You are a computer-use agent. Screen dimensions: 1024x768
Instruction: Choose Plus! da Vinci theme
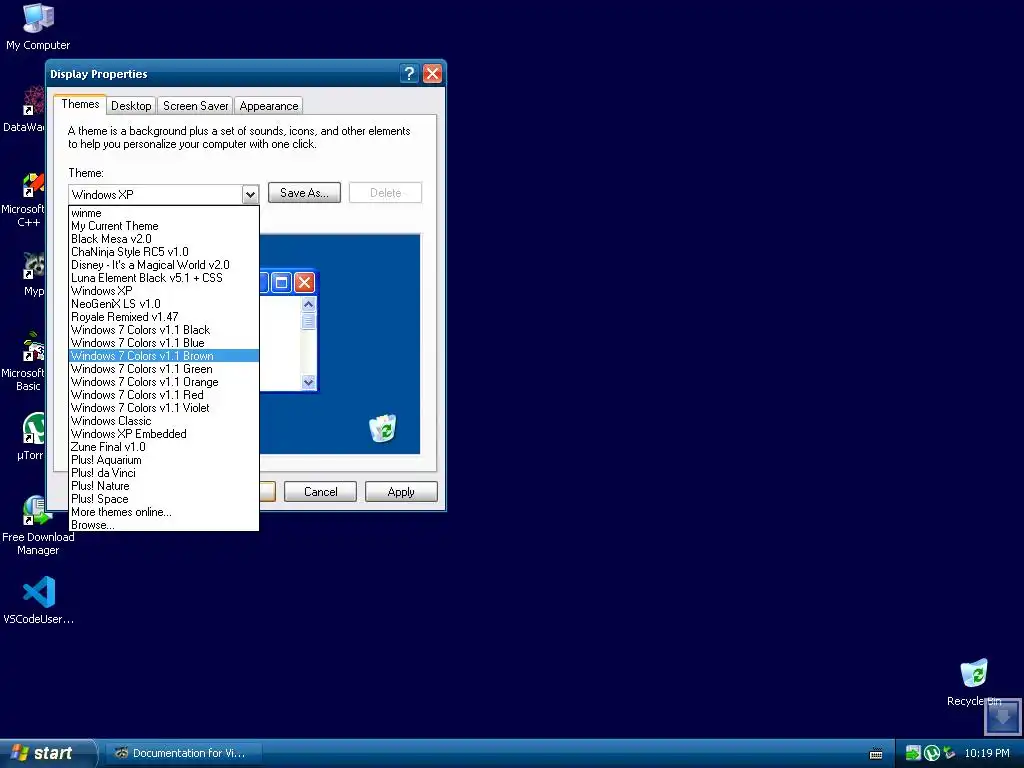tap(164, 473)
